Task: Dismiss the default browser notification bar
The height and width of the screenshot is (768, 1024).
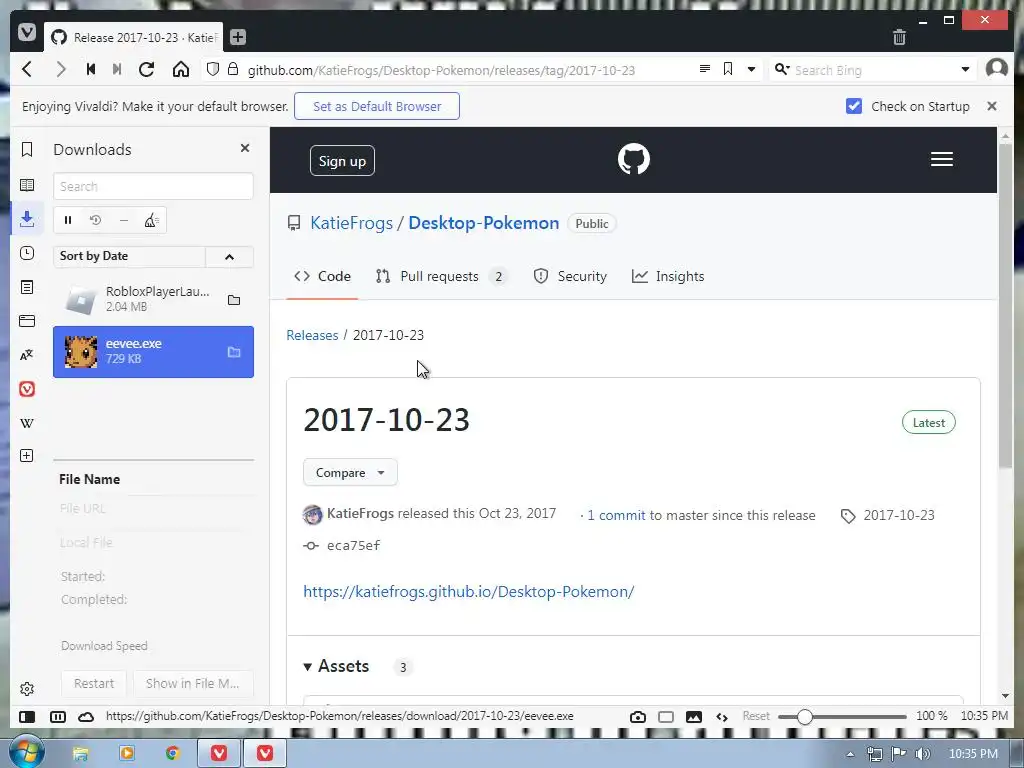Action: (991, 106)
